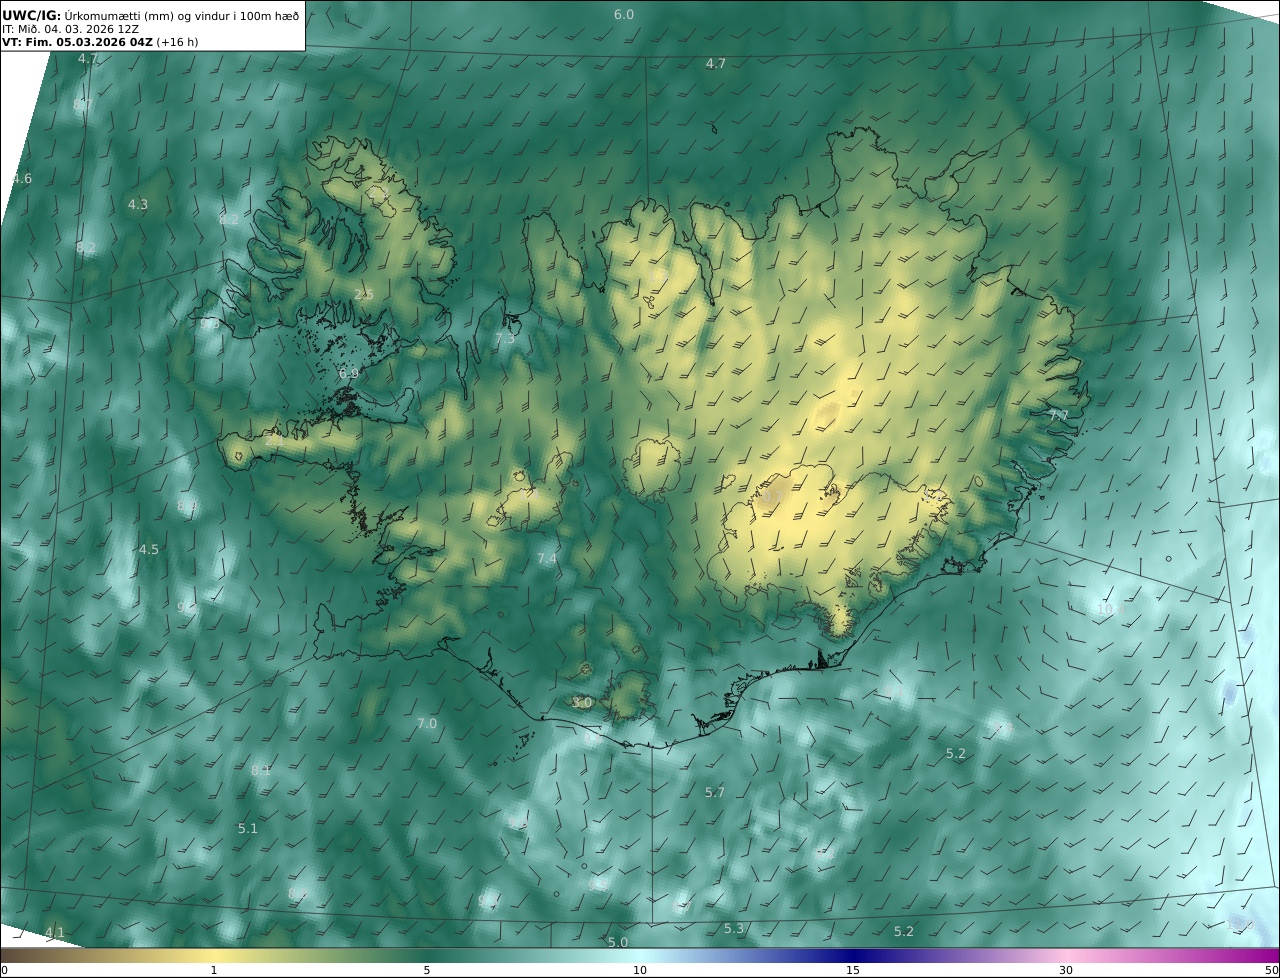Screen dimensions: 1280x978
Task: Click the valid time line "VT: Fim. 05.03.2026 04Z"
Action: click(x=77, y=43)
